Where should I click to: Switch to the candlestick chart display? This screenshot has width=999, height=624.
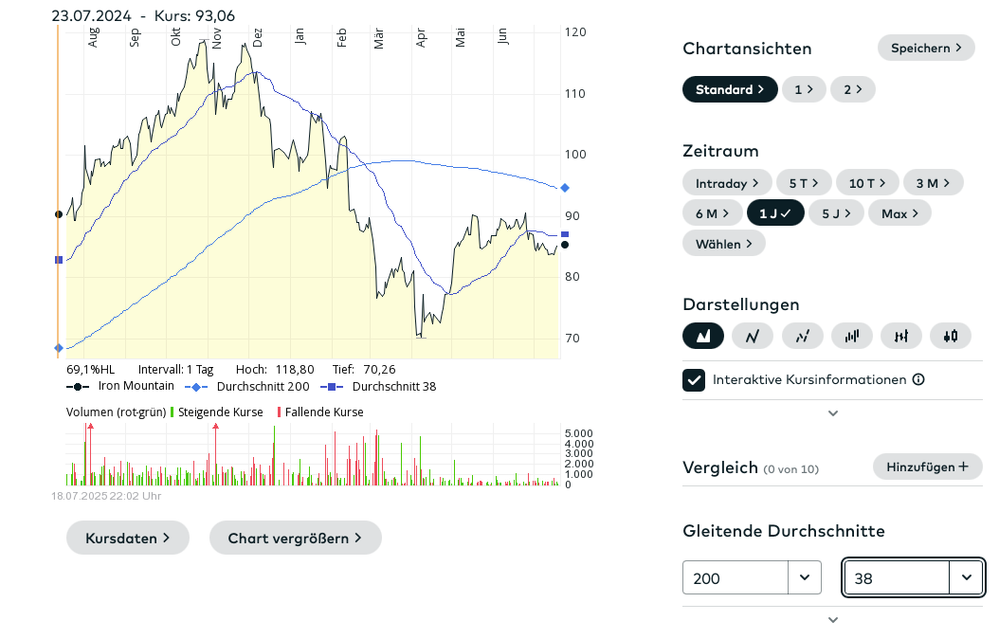coord(950,336)
